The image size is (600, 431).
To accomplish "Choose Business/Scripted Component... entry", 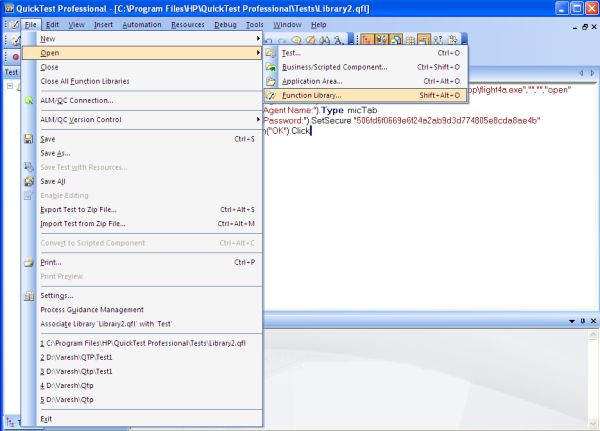I will coord(365,67).
